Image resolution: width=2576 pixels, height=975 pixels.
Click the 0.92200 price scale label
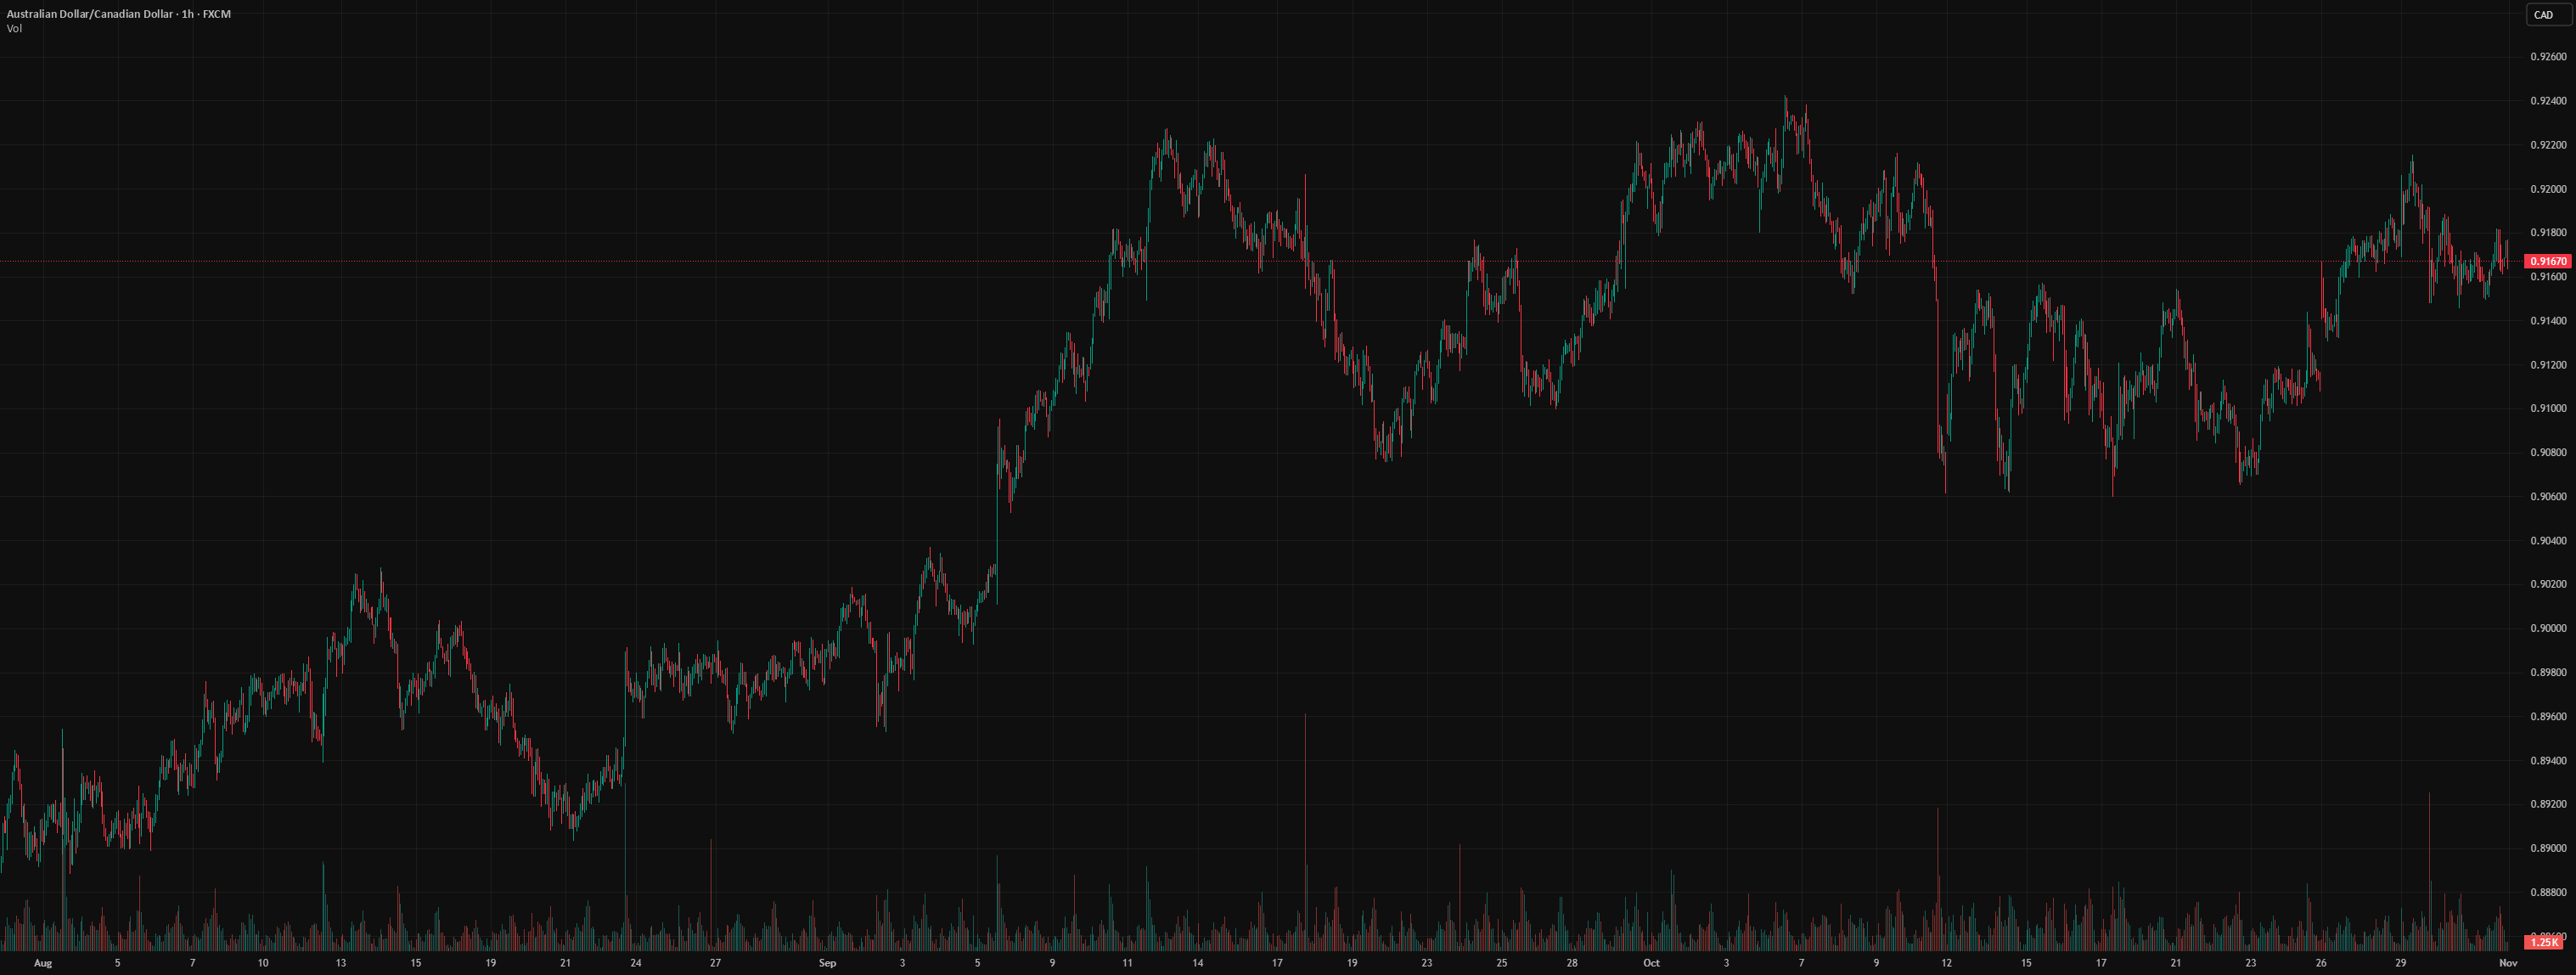coord(2548,145)
